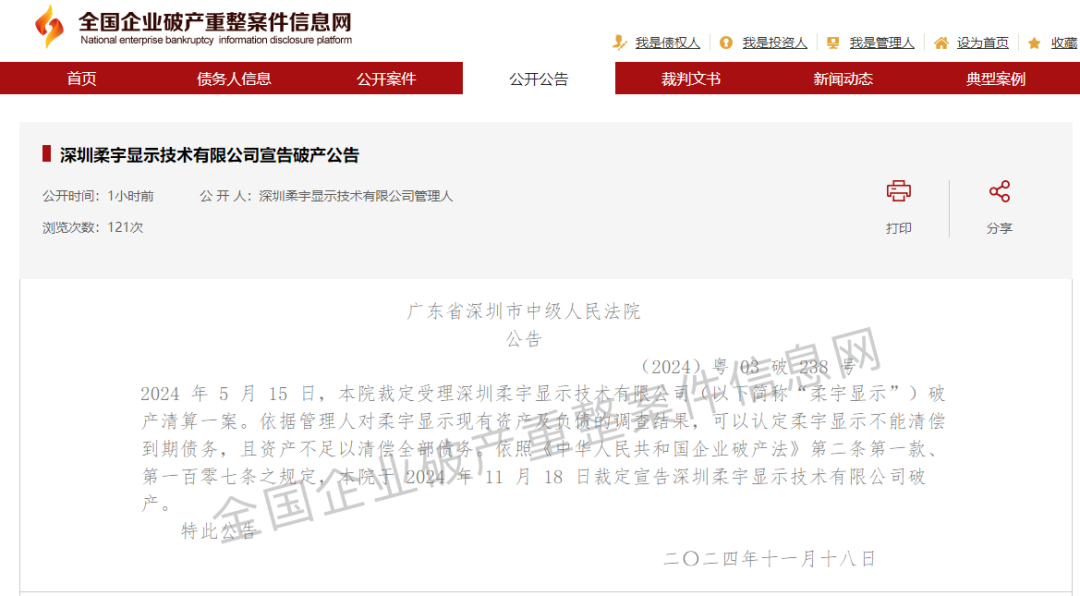Go to the 首页 nav tab

(x=82, y=79)
